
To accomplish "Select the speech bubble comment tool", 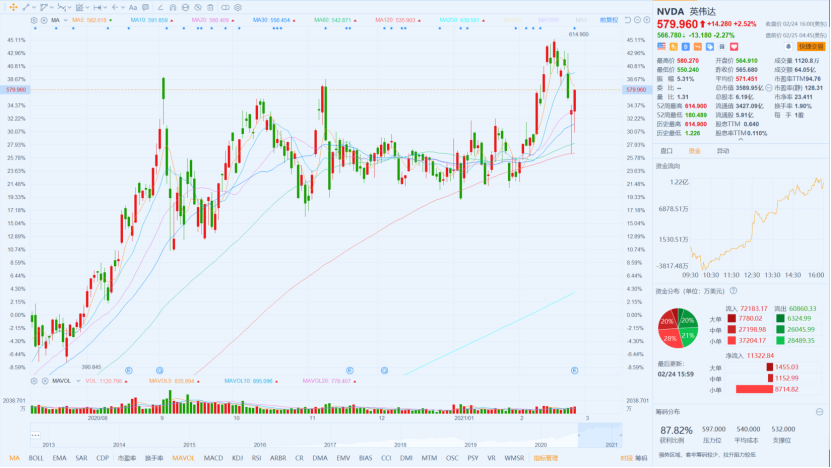I will pyautogui.click(x=145, y=7).
